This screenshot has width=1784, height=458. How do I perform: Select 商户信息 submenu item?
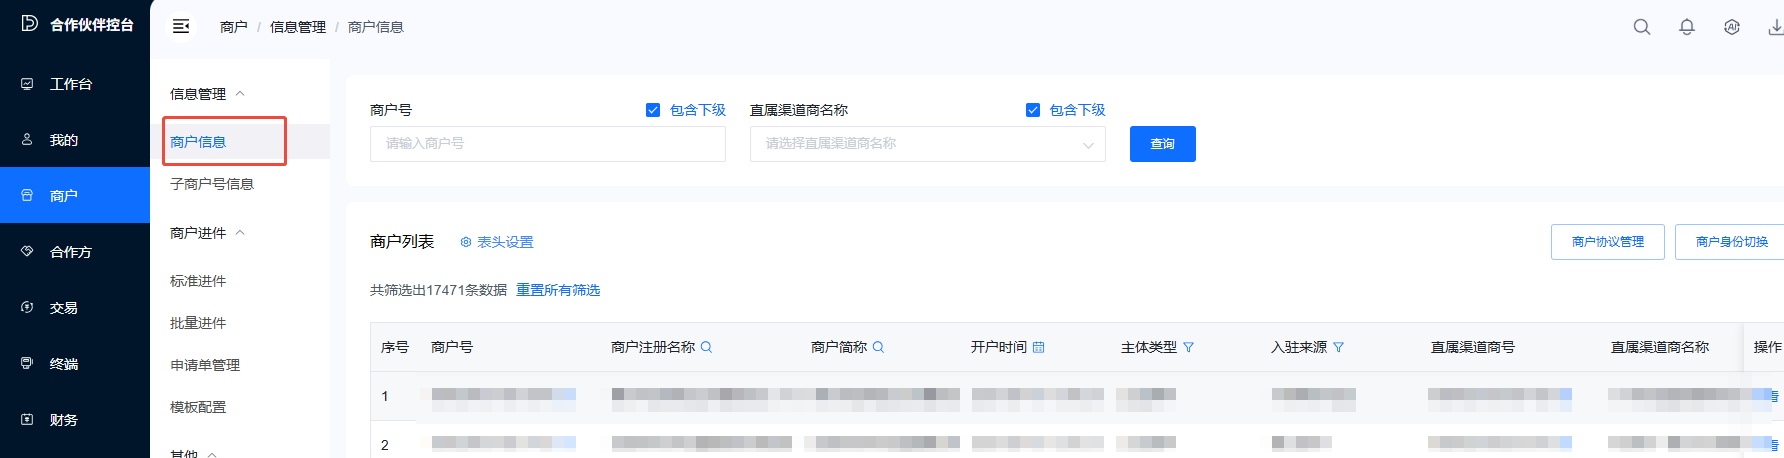point(240,142)
